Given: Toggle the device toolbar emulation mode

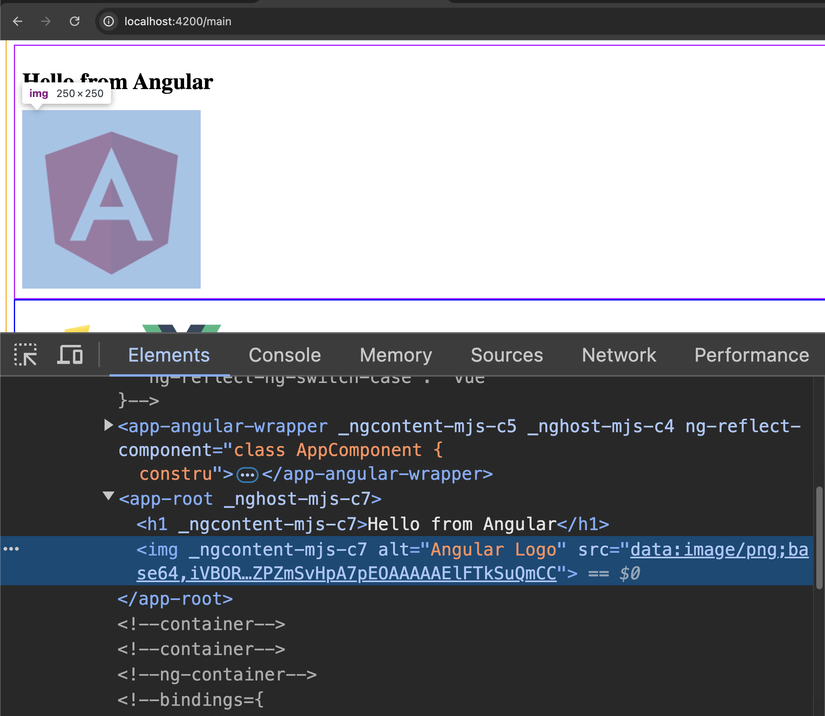Looking at the screenshot, I should (x=69, y=355).
